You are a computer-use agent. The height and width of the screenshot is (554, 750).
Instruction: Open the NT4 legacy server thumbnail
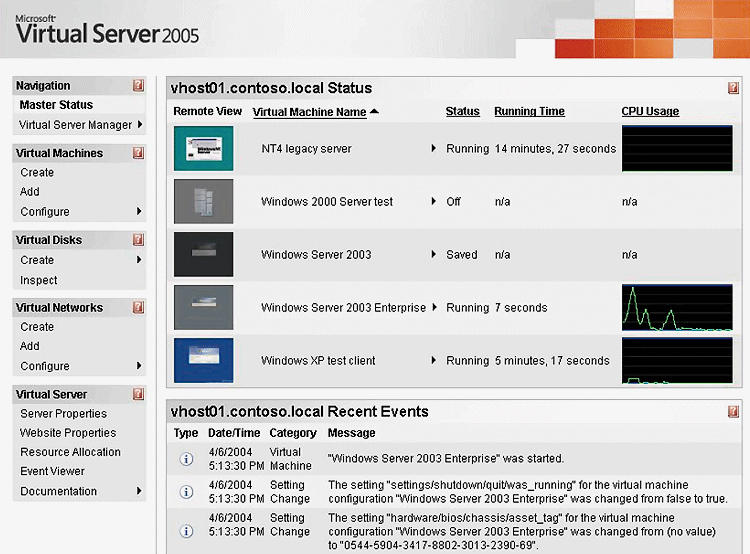203,148
